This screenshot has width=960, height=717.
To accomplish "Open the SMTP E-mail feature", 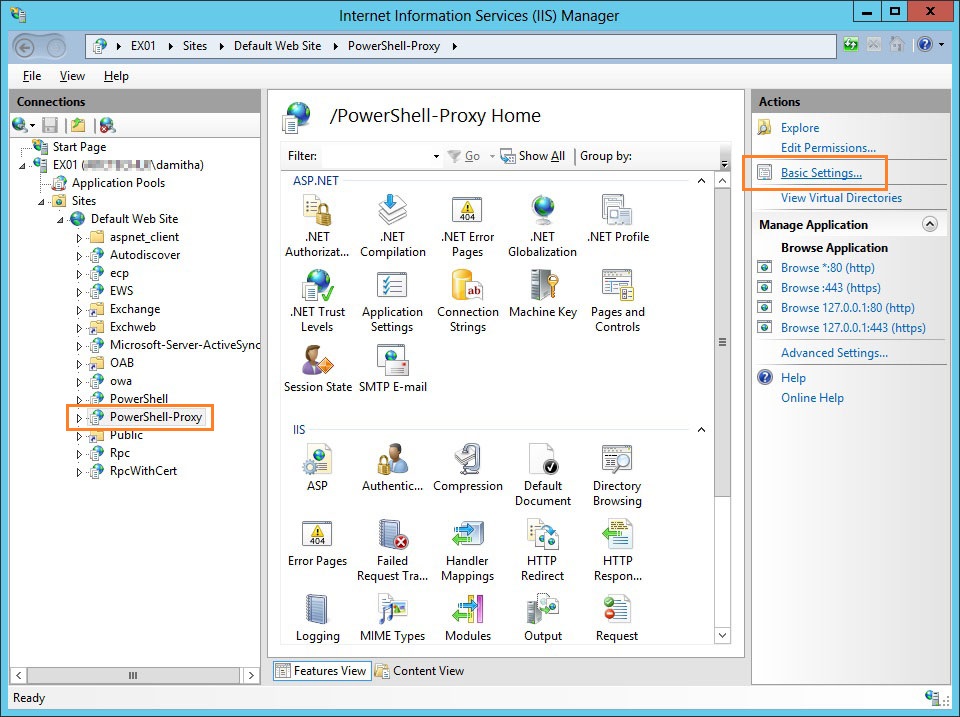I will 392,369.
